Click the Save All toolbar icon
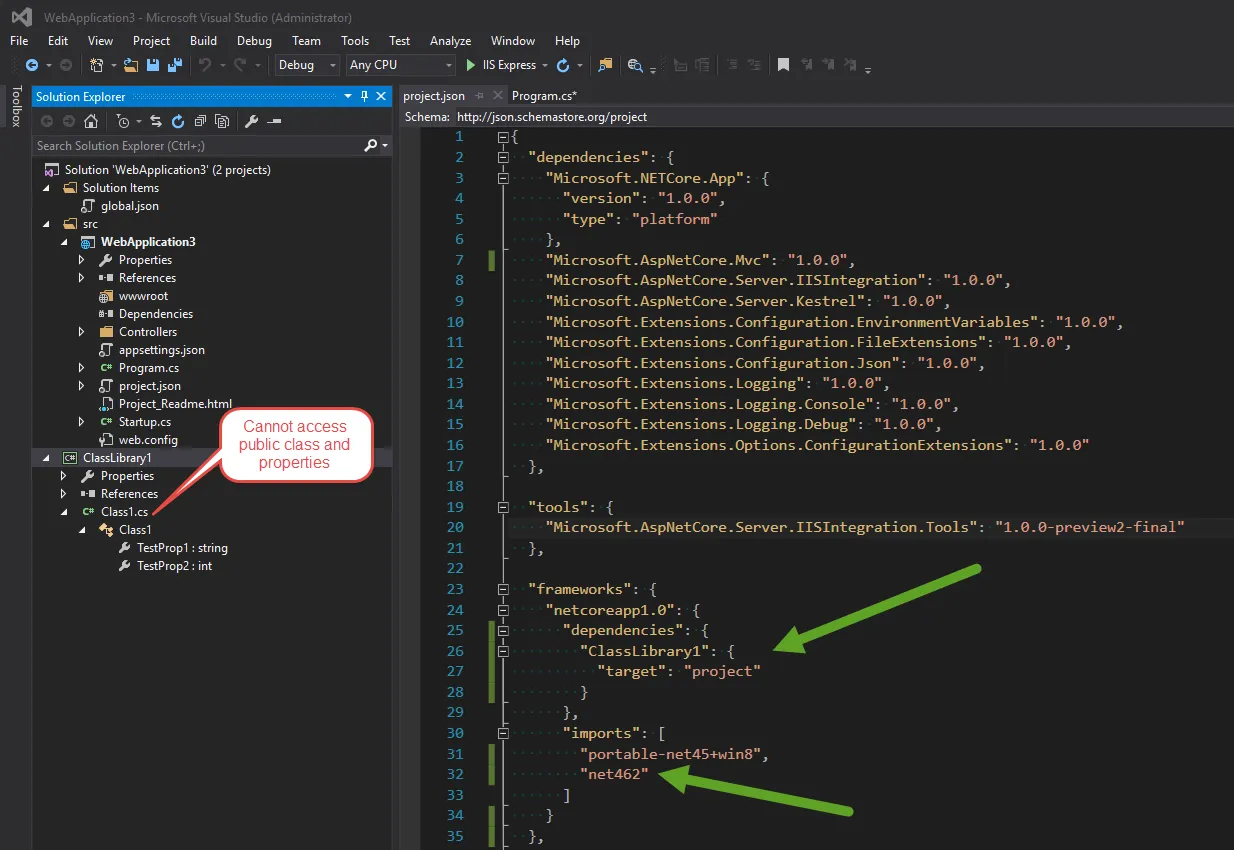This screenshot has height=850, width=1234. pos(175,65)
